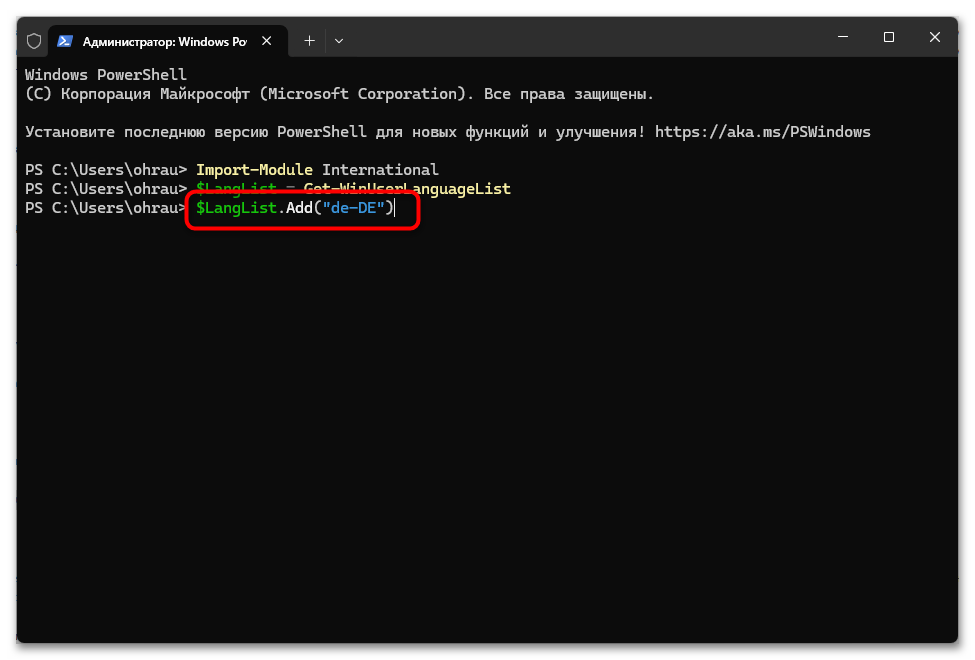Click the $LangList.Add("de-DE") command
This screenshot has height=660, width=975.
point(295,208)
